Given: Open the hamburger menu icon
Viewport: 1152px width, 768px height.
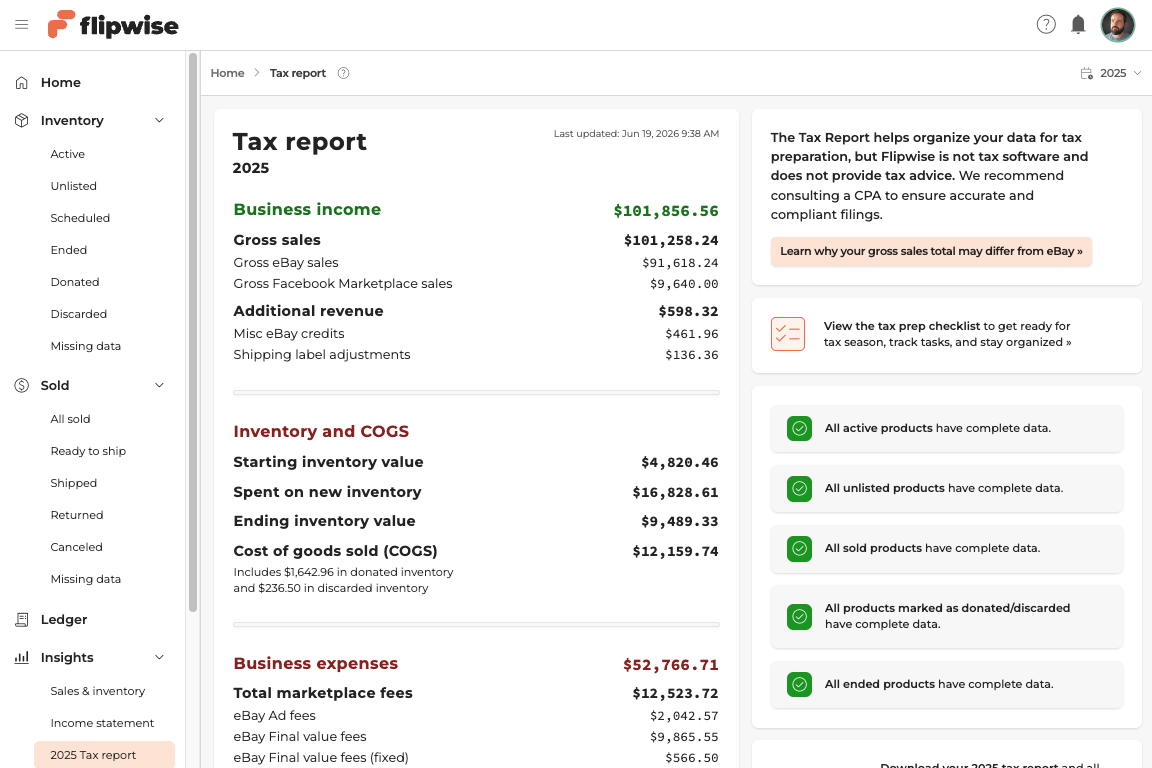Looking at the screenshot, I should coord(21,25).
